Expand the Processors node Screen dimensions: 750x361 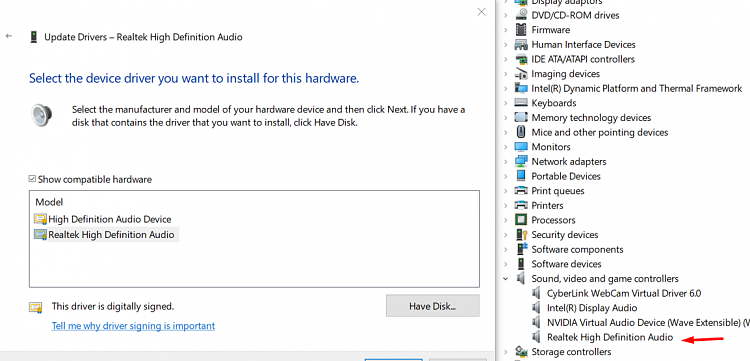[506, 220]
